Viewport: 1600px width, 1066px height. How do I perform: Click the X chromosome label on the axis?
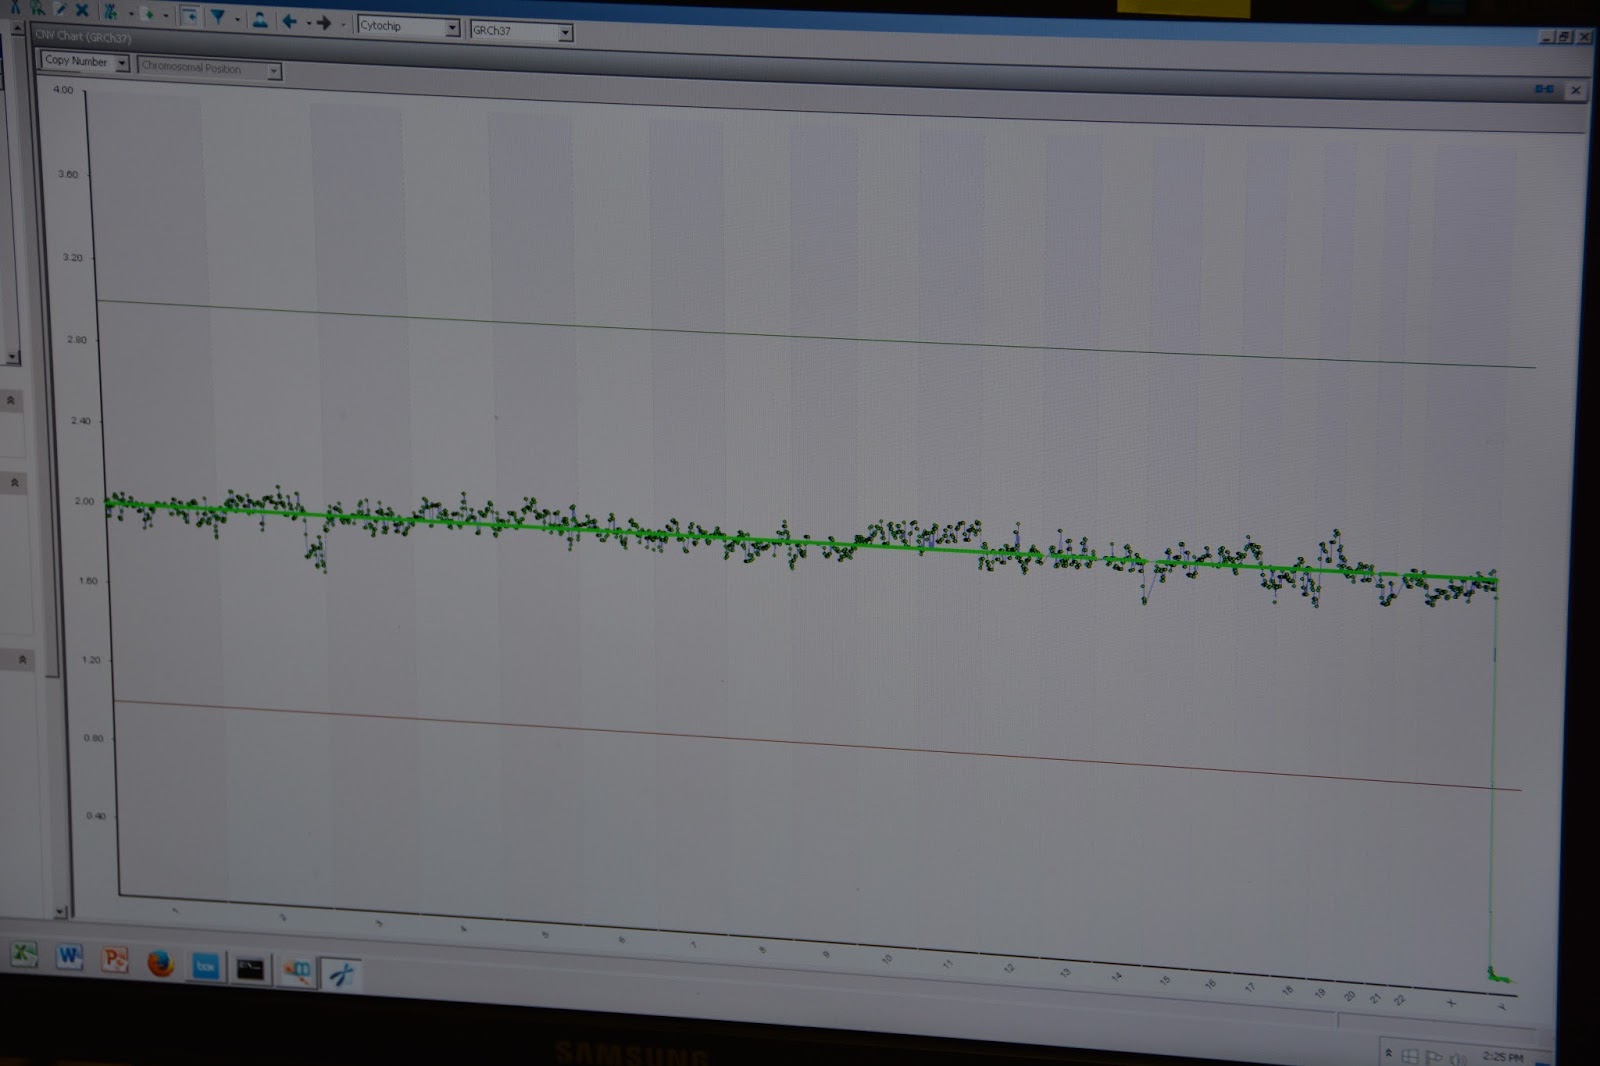[1451, 1003]
